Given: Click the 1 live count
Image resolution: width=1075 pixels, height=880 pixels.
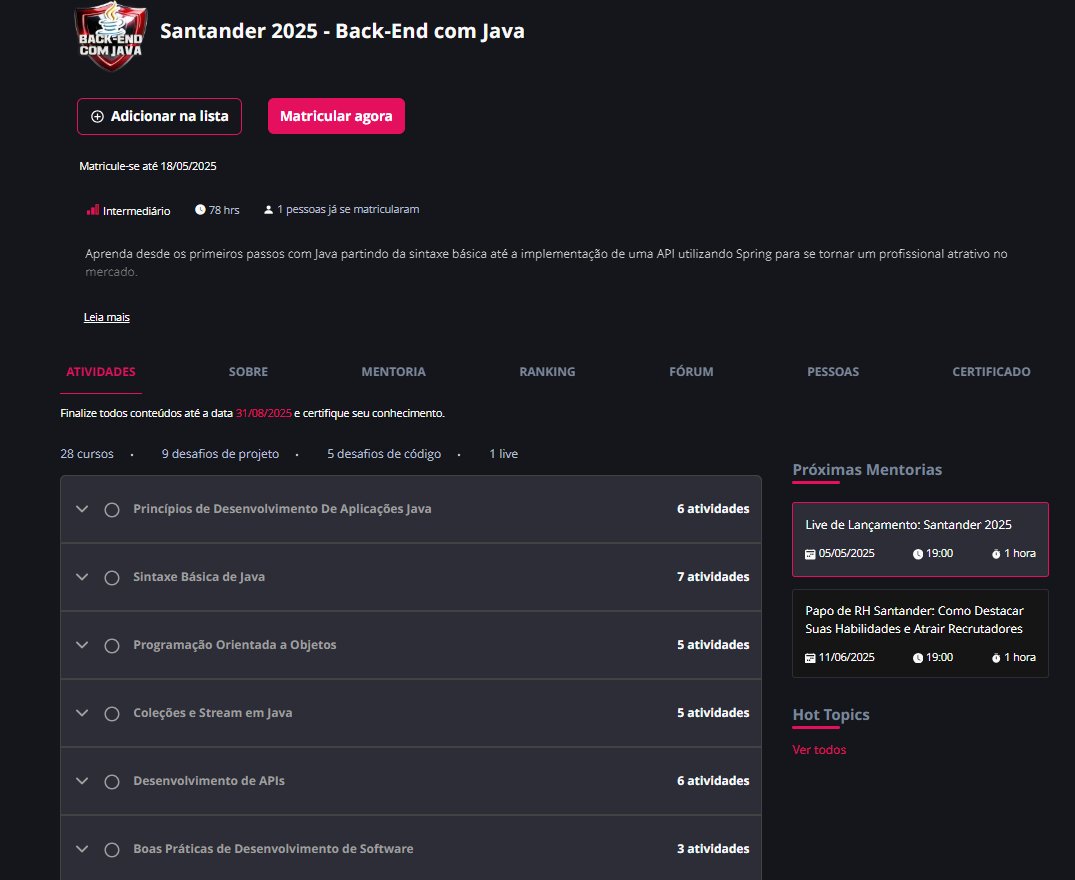Looking at the screenshot, I should click(504, 454).
